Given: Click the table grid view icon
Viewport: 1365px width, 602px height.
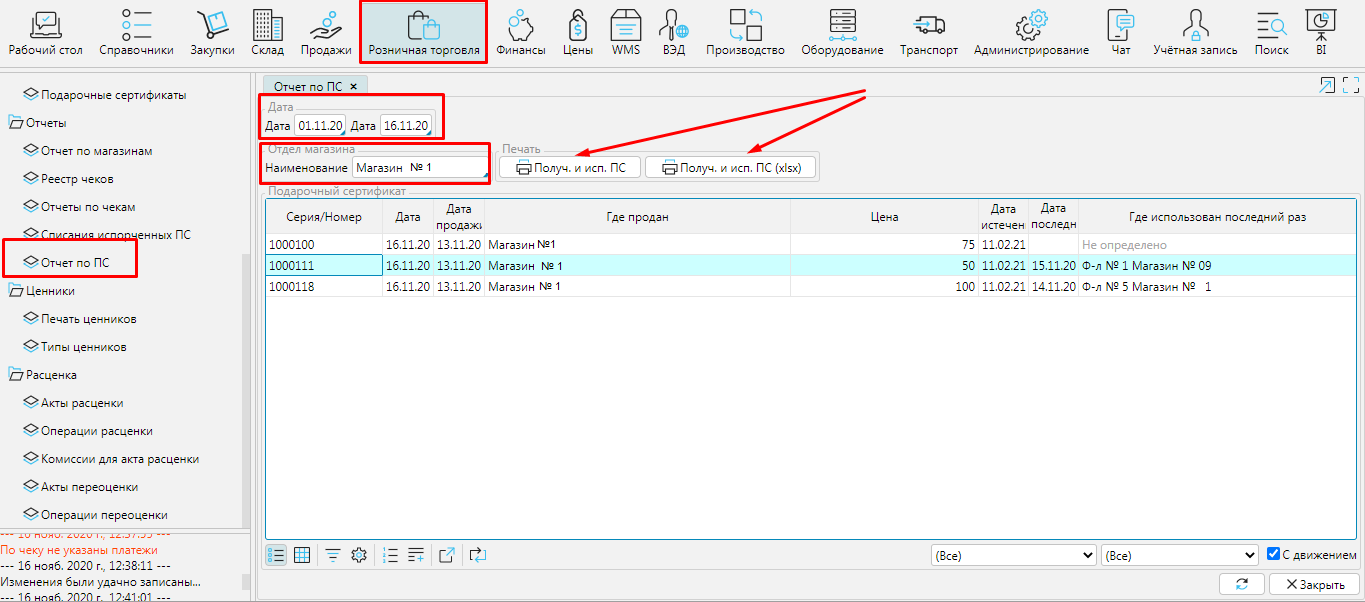Looking at the screenshot, I should pos(301,555).
